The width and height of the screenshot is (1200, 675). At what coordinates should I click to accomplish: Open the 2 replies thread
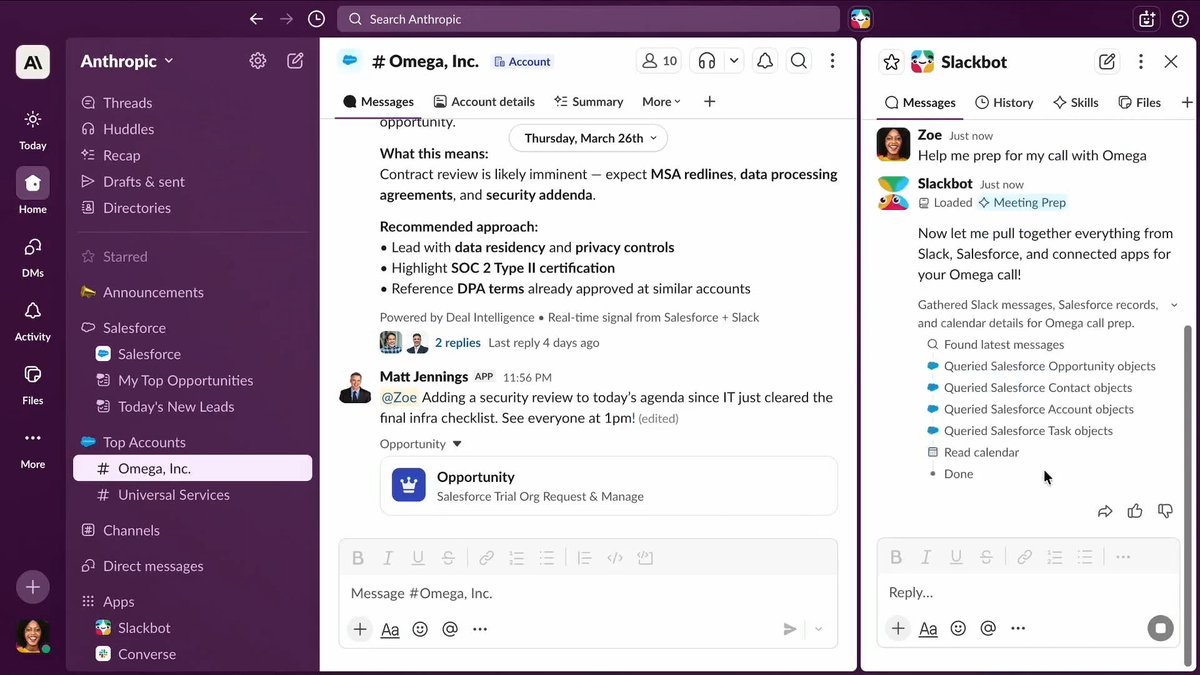[x=457, y=343]
